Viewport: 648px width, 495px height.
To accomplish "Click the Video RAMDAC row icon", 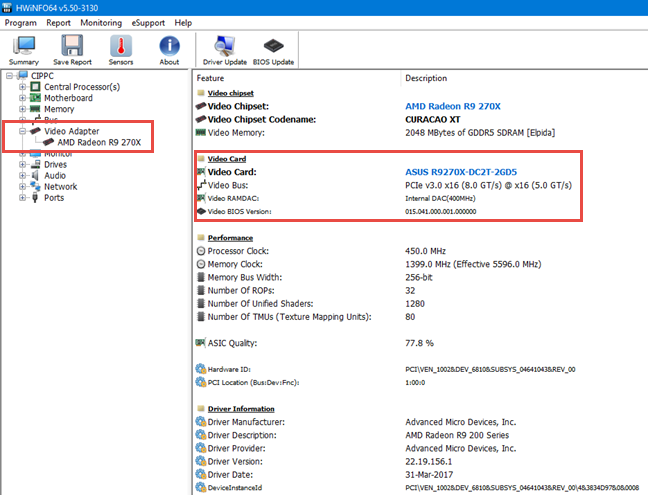I will [x=201, y=198].
